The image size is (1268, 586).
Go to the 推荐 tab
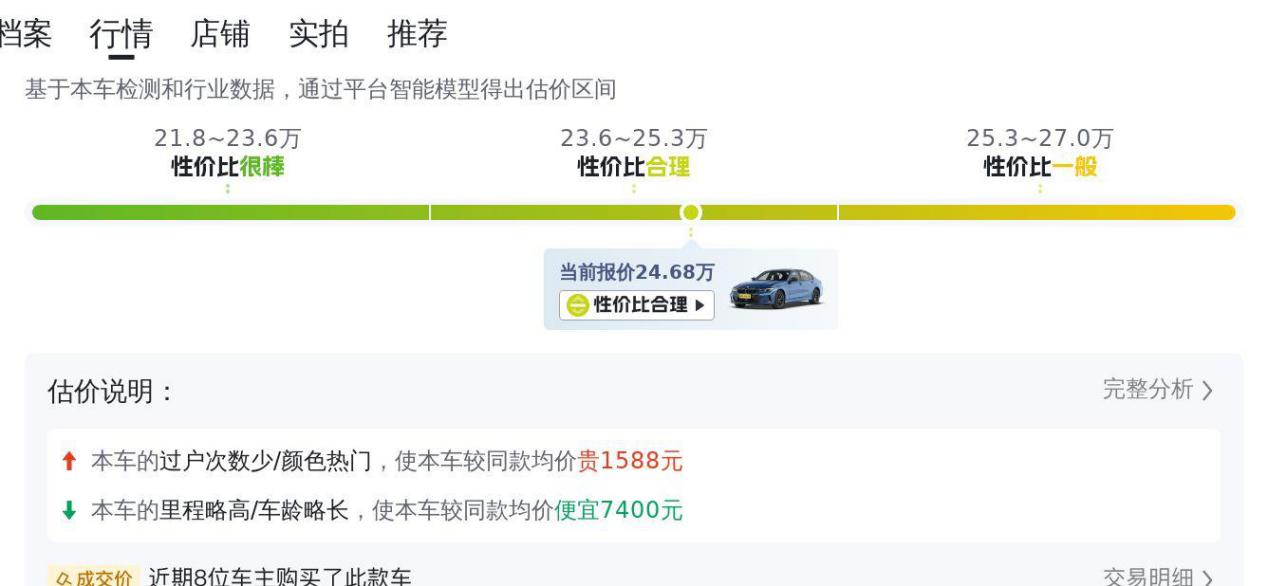point(417,34)
